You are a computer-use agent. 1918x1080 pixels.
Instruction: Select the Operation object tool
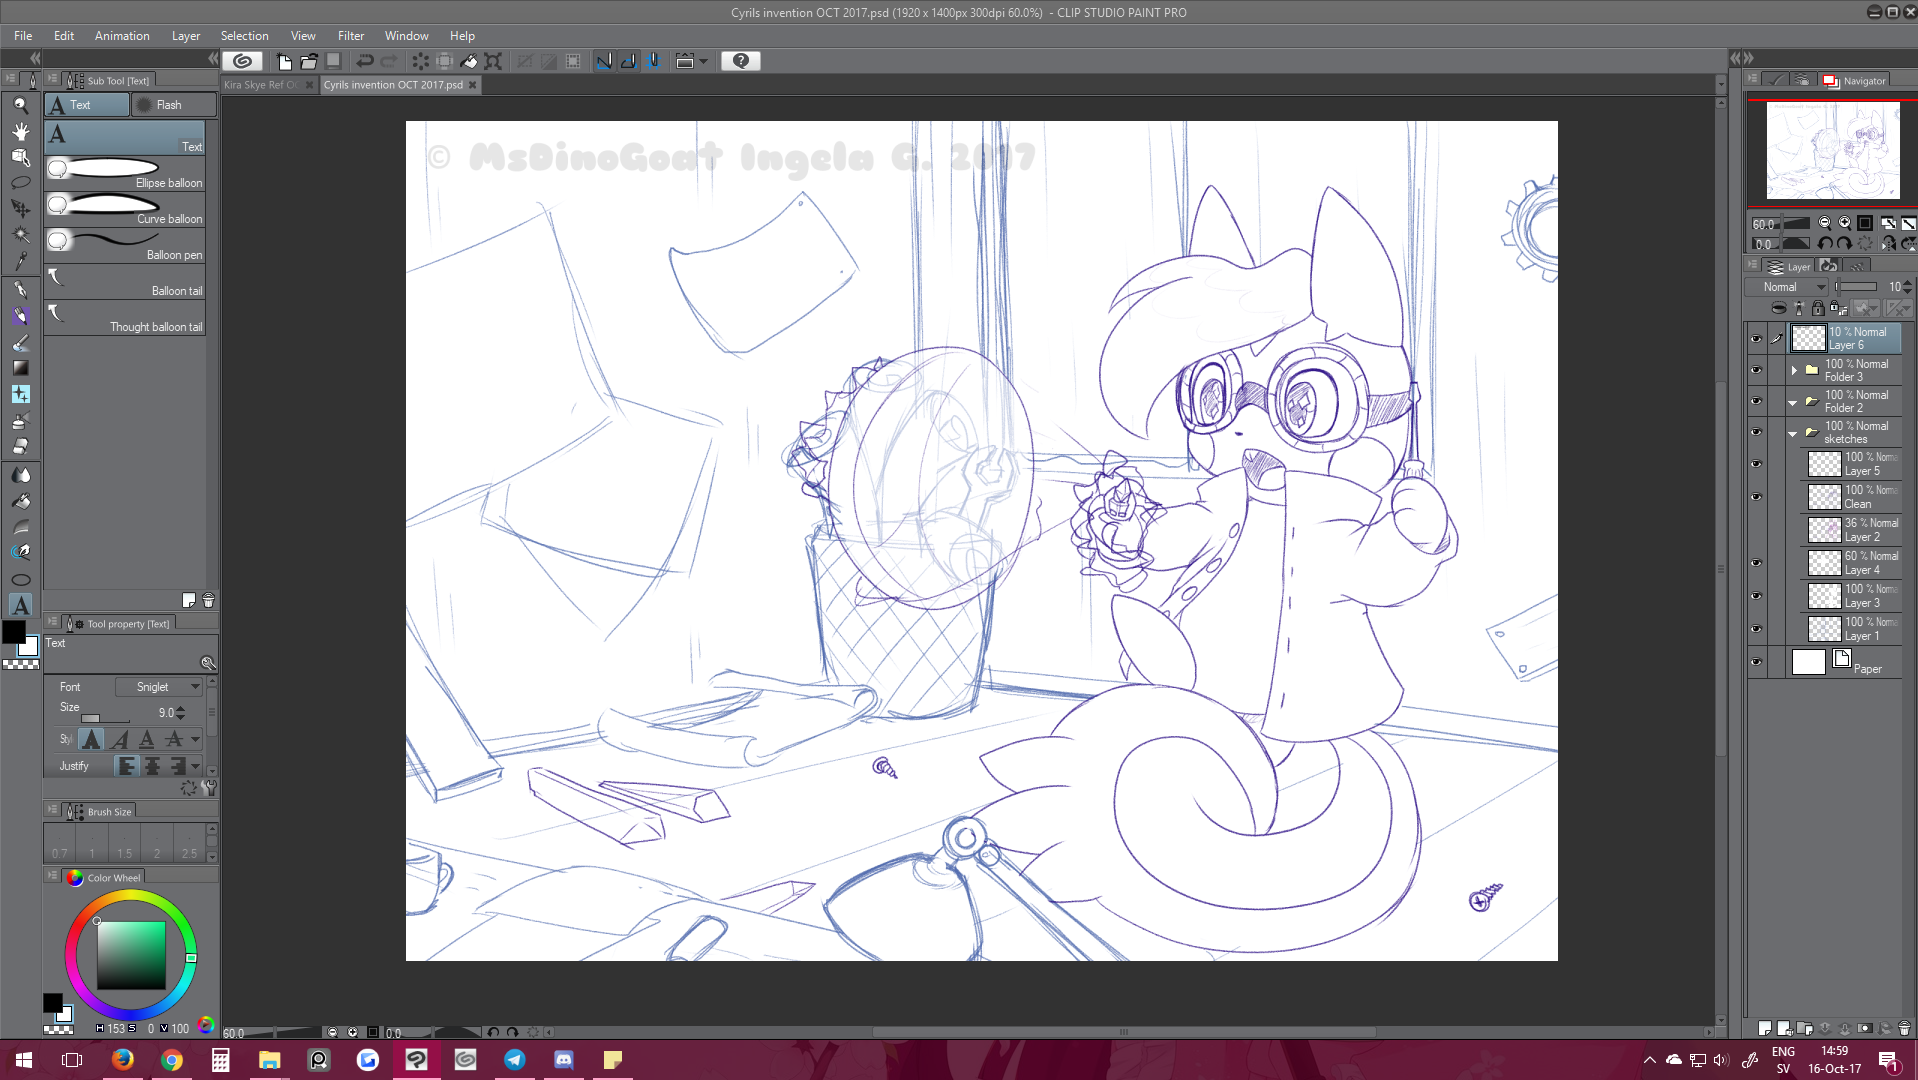20,157
